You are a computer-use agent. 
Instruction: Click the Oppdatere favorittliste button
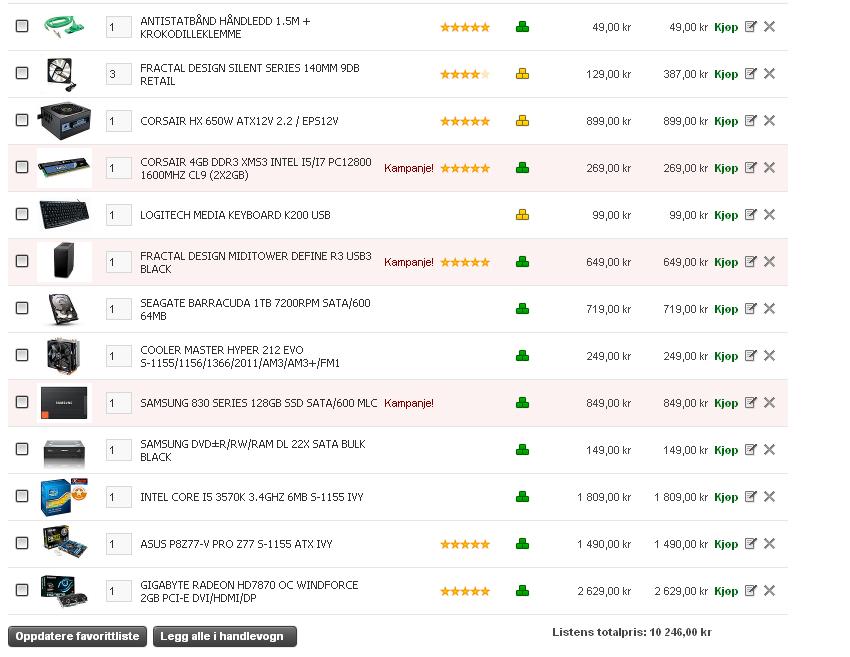click(x=78, y=636)
